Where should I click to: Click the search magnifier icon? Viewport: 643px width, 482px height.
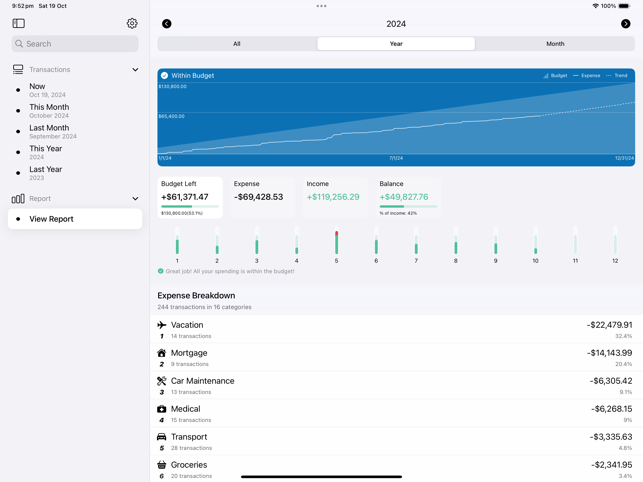pyautogui.click(x=19, y=43)
